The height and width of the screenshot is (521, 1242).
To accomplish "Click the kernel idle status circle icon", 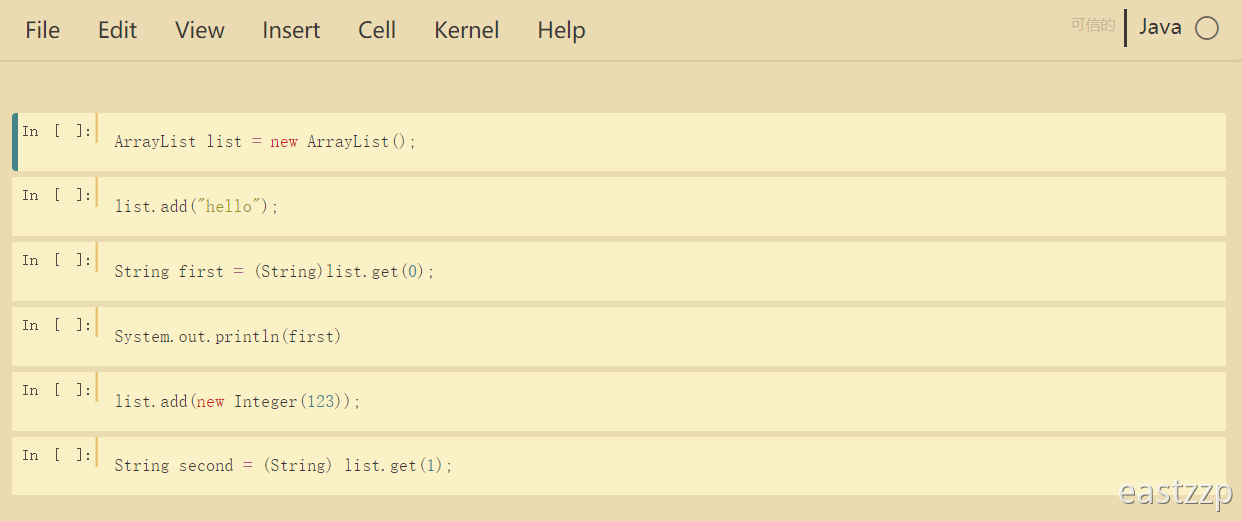I will tap(1207, 28).
